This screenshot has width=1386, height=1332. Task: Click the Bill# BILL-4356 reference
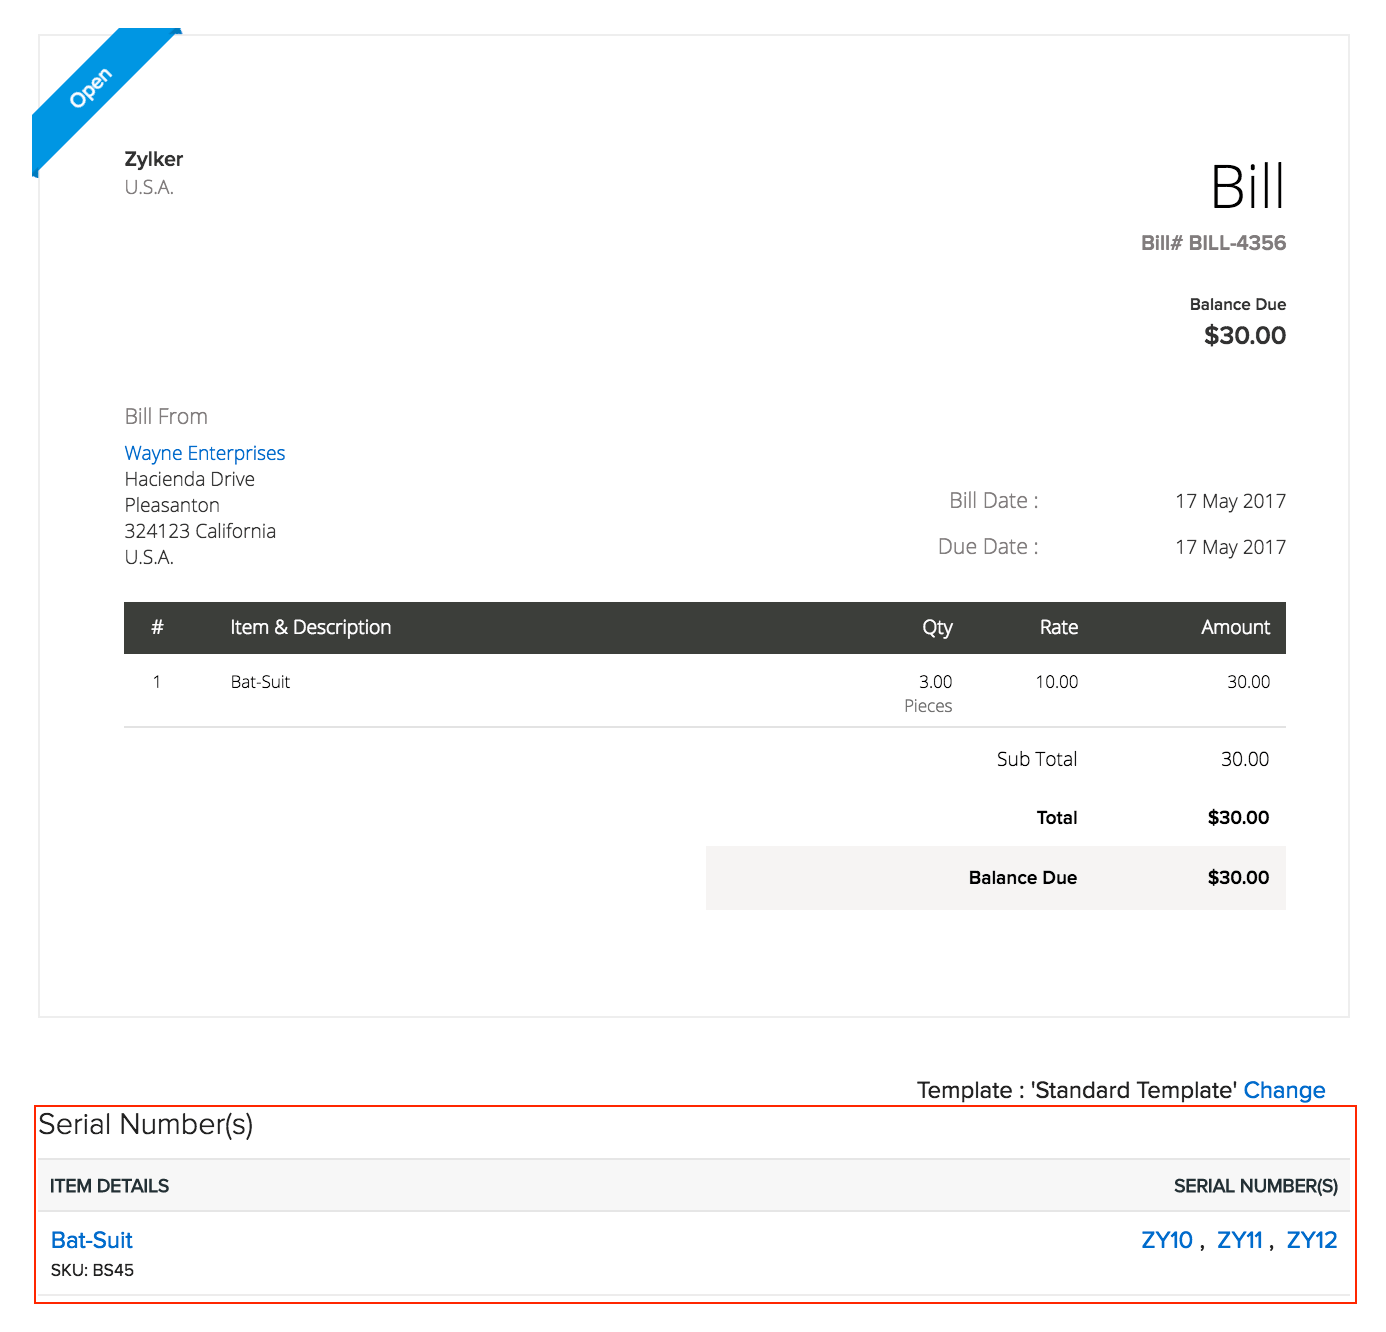tap(1212, 243)
